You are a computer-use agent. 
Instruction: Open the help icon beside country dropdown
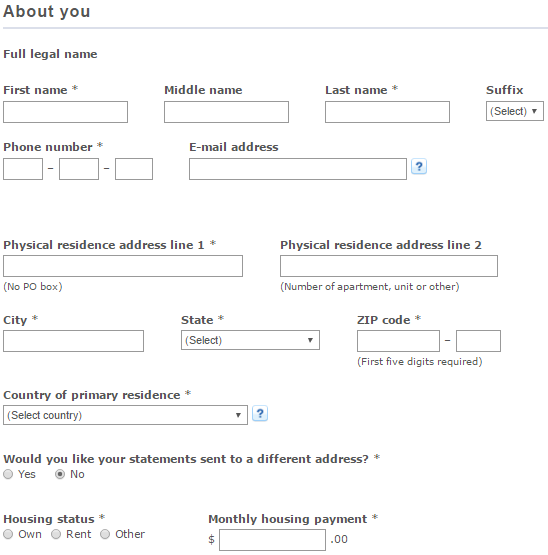pos(260,413)
